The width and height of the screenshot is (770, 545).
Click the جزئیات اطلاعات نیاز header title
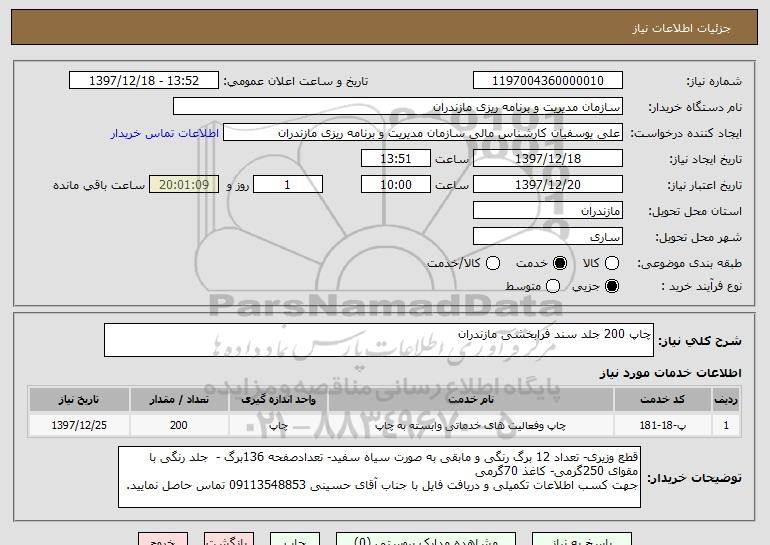pyautogui.click(x=681, y=28)
